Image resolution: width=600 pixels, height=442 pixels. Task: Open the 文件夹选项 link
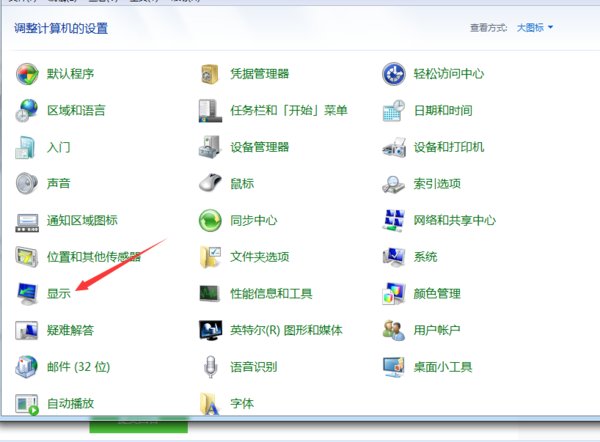coord(259,257)
